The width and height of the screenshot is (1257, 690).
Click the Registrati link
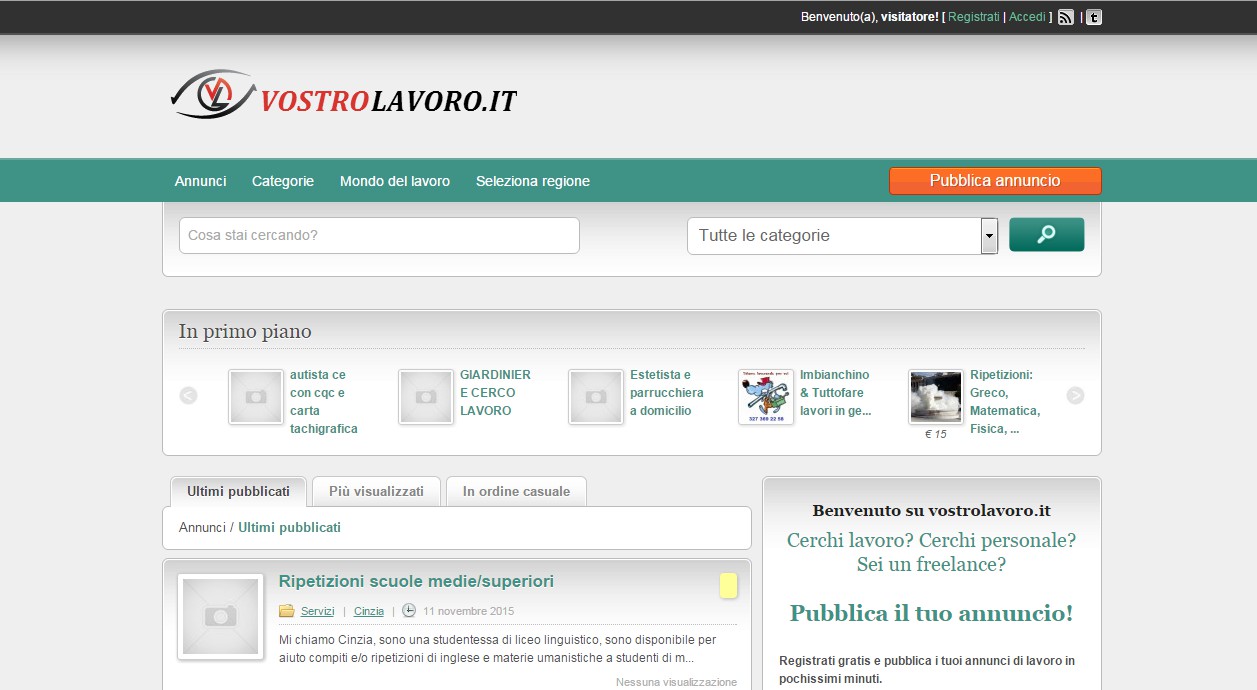pos(974,17)
